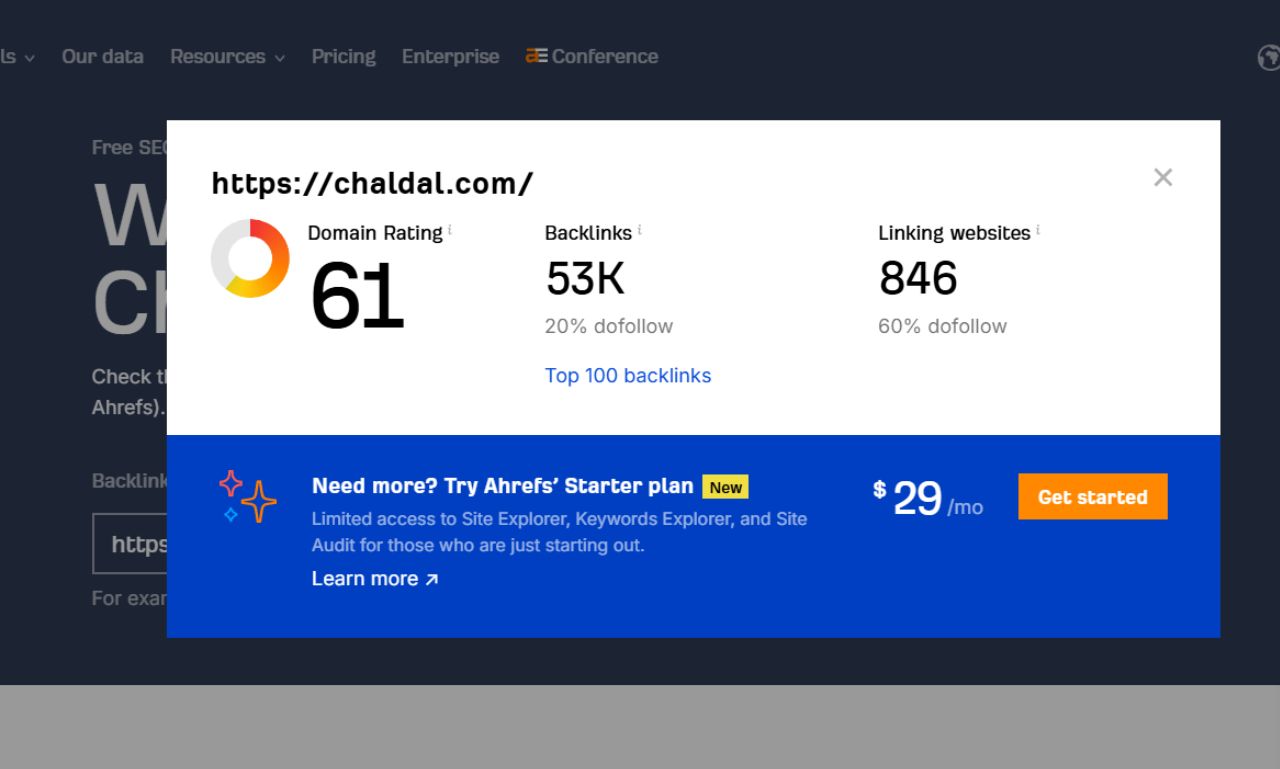Open the Our data navigation item
Image resolution: width=1280 pixels, height=769 pixels.
point(102,57)
